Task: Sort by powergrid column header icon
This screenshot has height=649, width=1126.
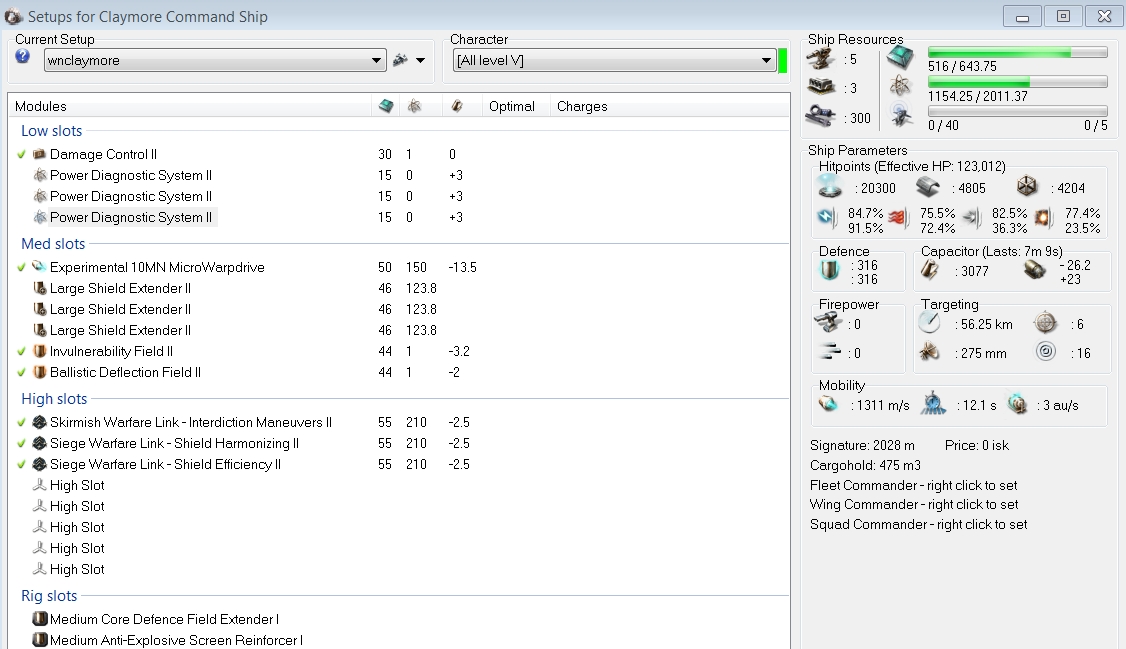Action: pyautogui.click(x=414, y=106)
